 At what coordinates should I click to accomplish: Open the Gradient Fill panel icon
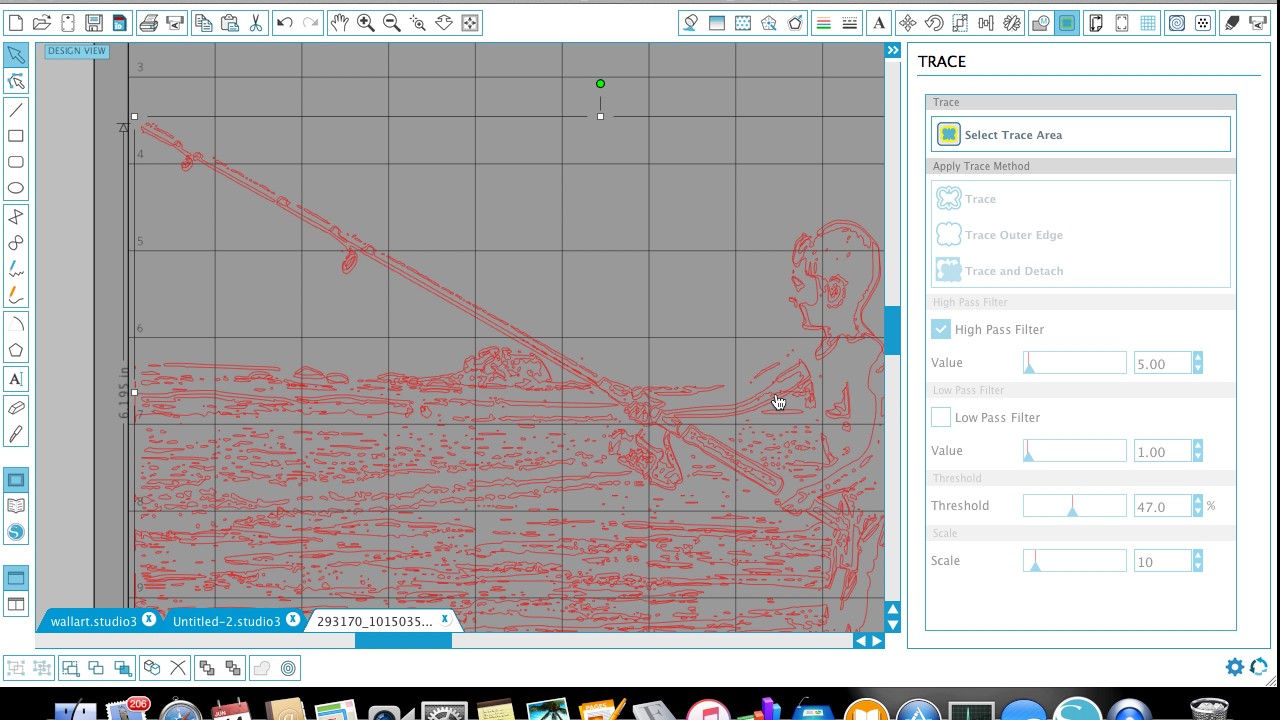(x=717, y=22)
